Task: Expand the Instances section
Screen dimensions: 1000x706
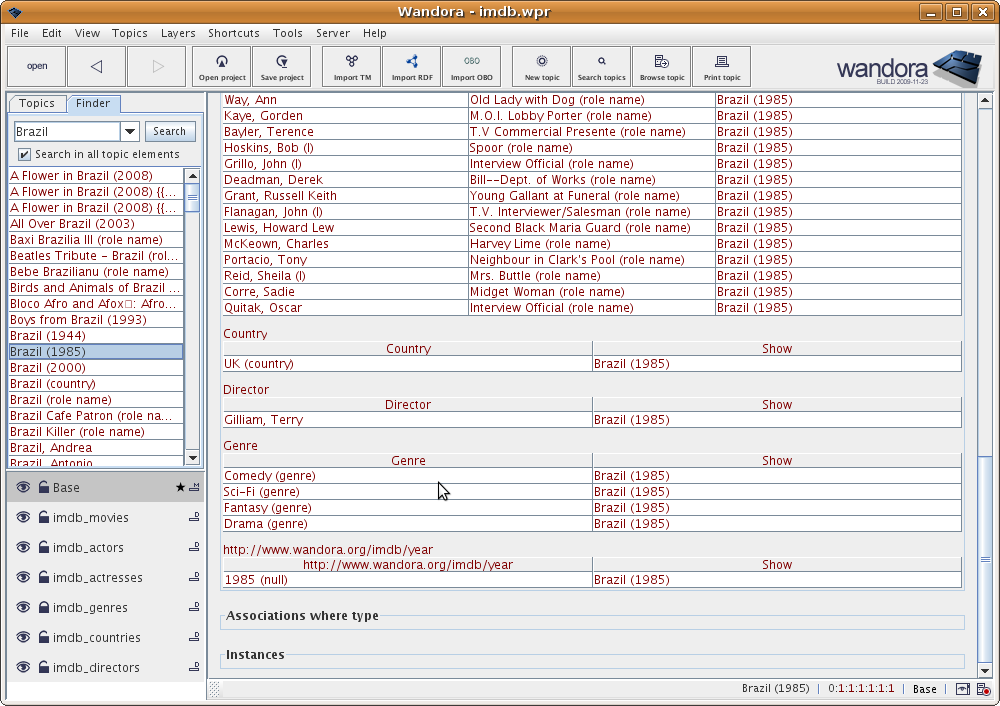Action: tap(255, 655)
